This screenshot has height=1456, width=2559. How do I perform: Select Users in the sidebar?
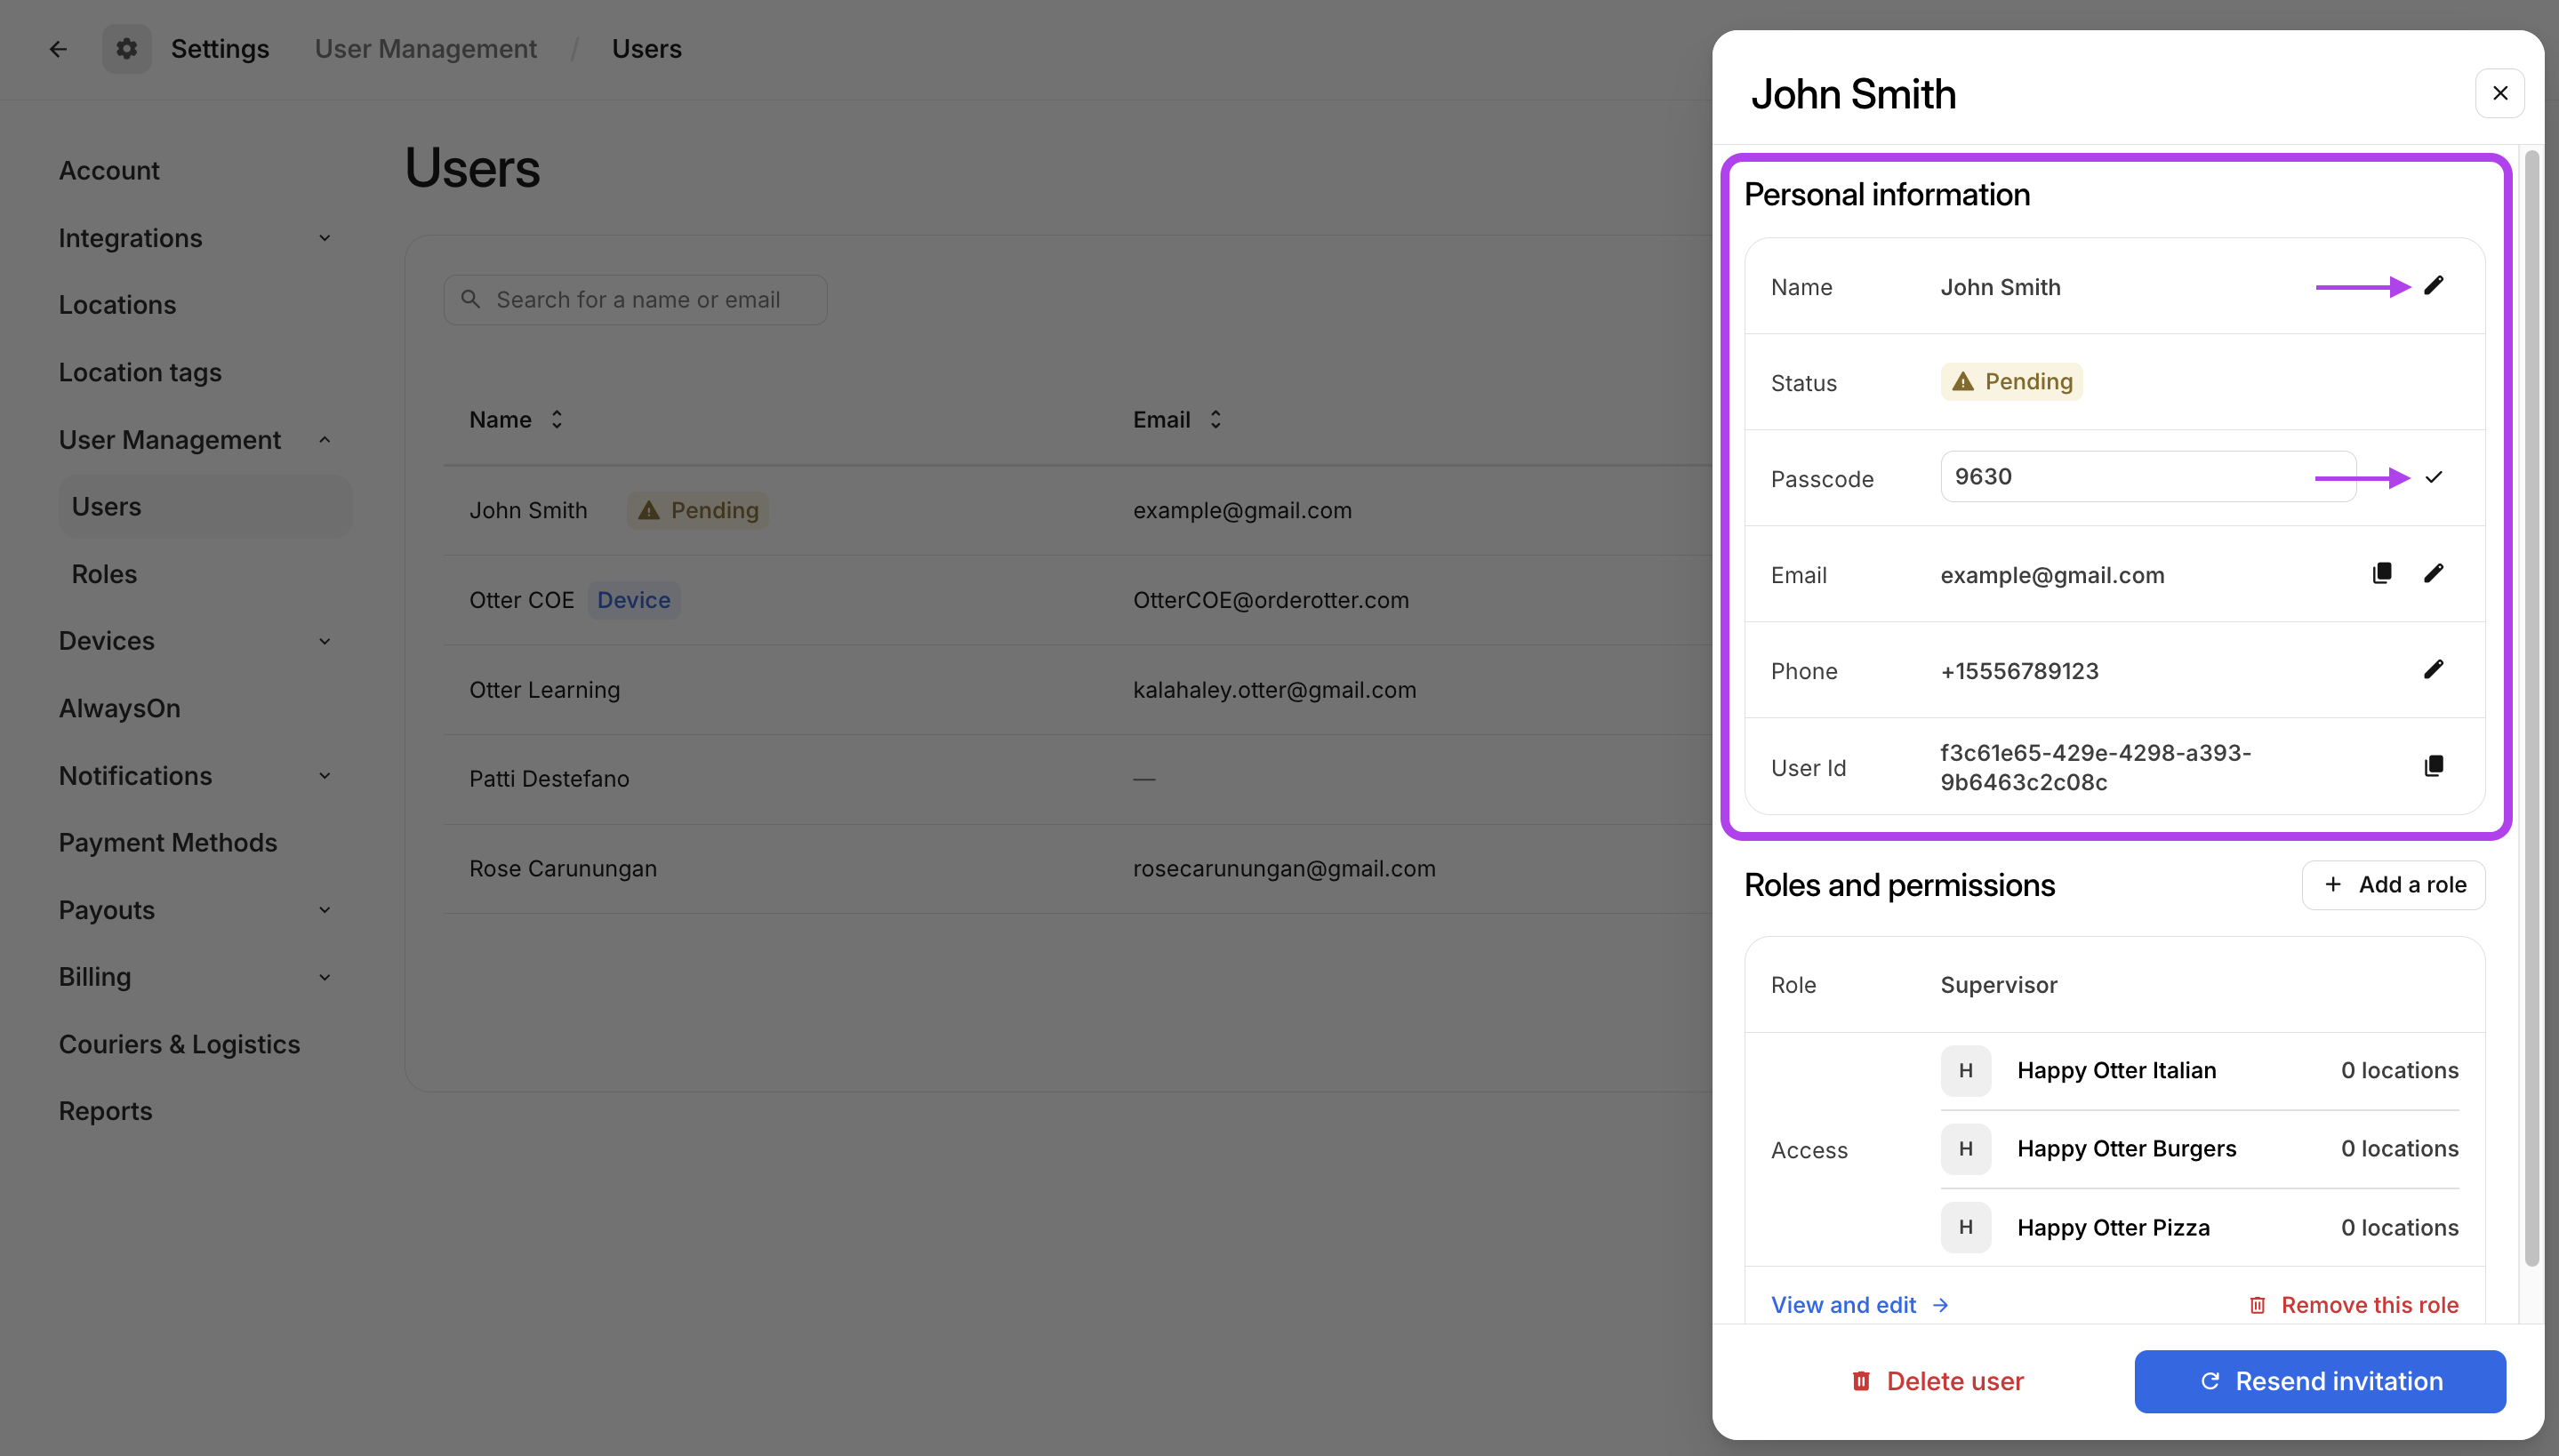pyautogui.click(x=205, y=506)
